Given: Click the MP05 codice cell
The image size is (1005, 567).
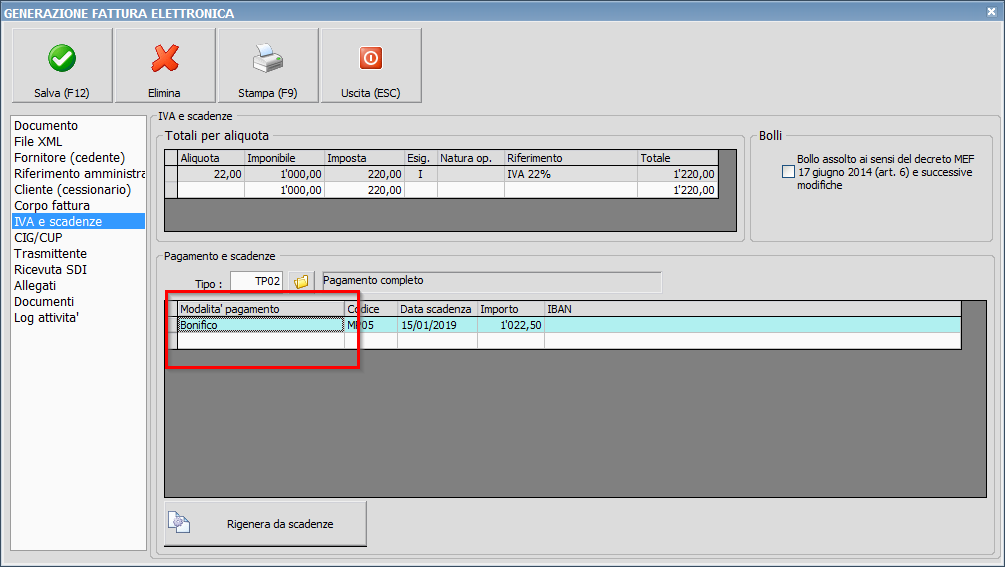Looking at the screenshot, I should point(371,325).
